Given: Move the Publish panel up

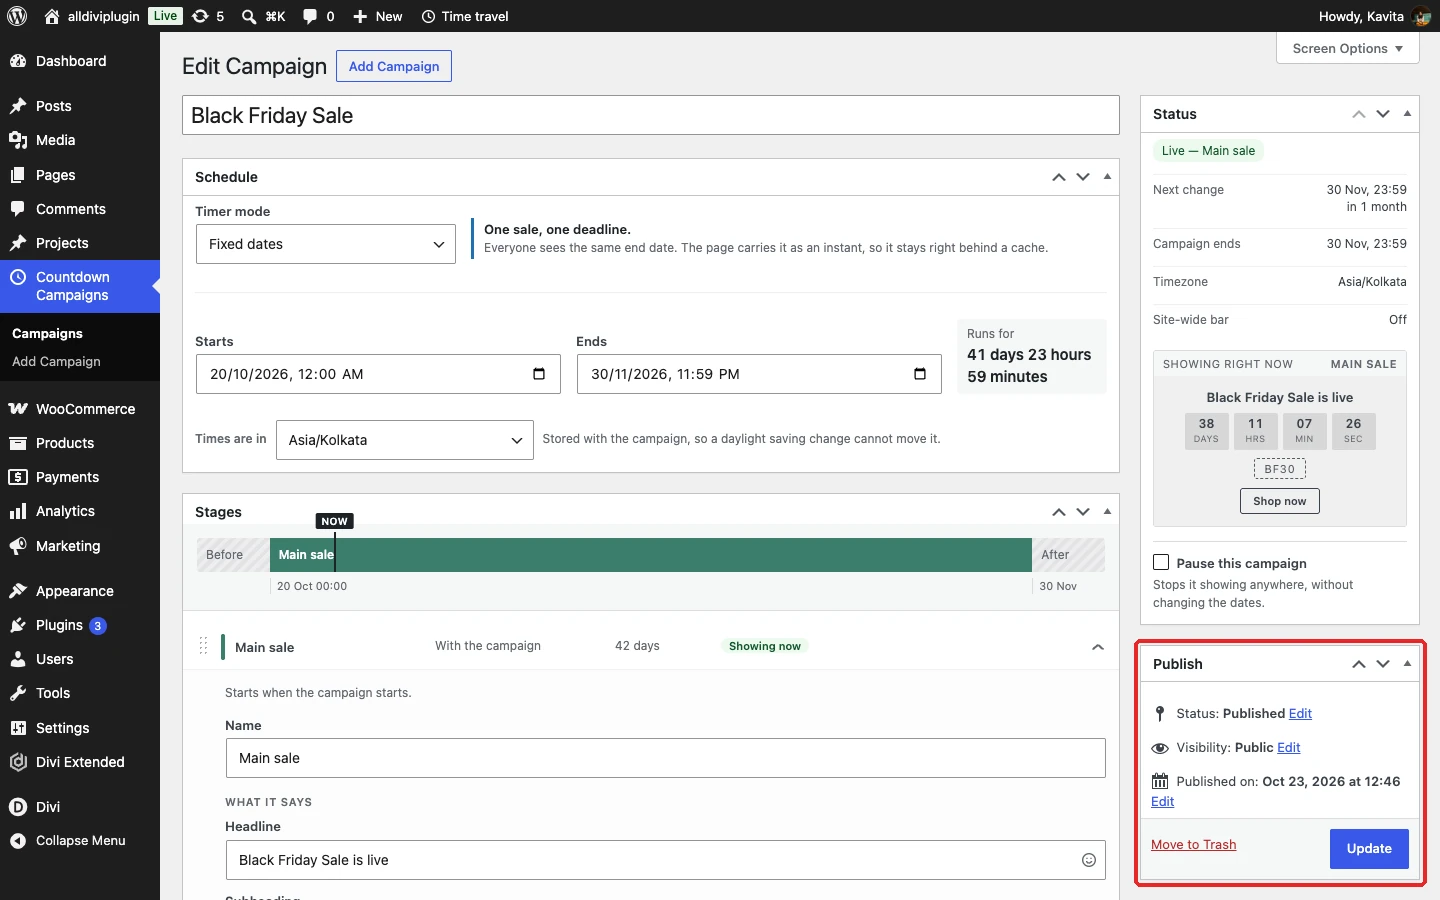Looking at the screenshot, I should 1359,664.
